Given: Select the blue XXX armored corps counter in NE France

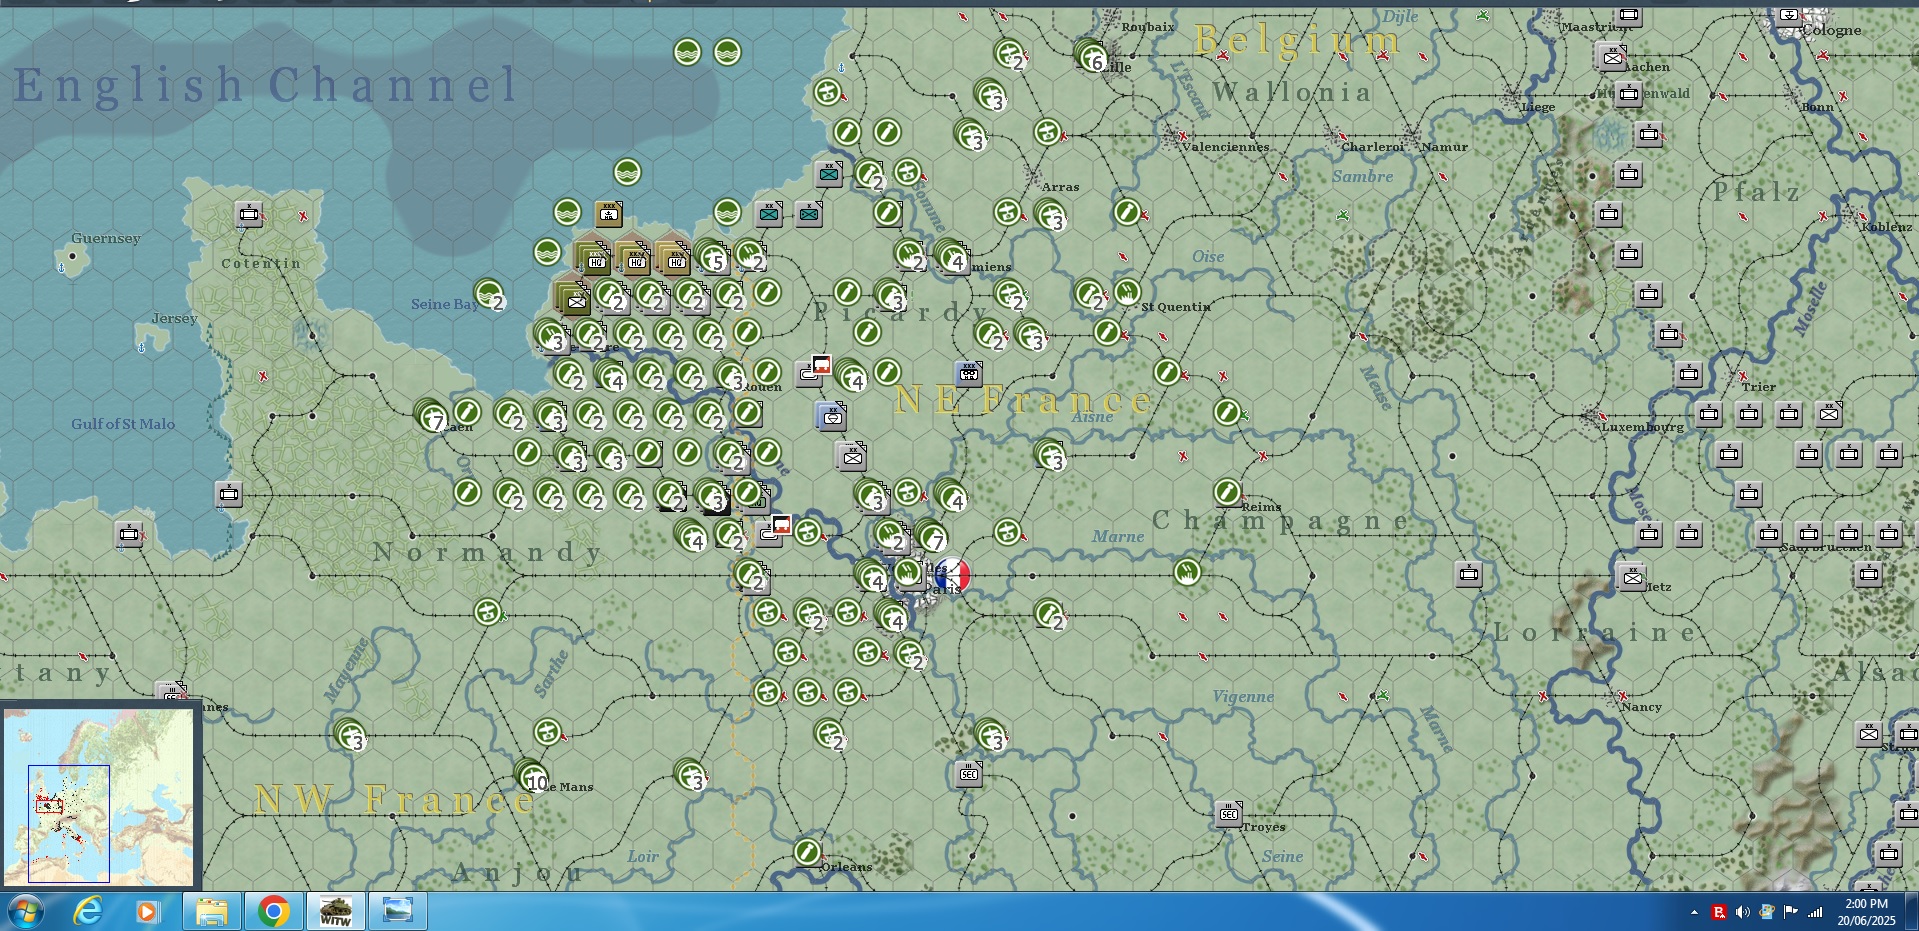Looking at the screenshot, I should pos(968,373).
